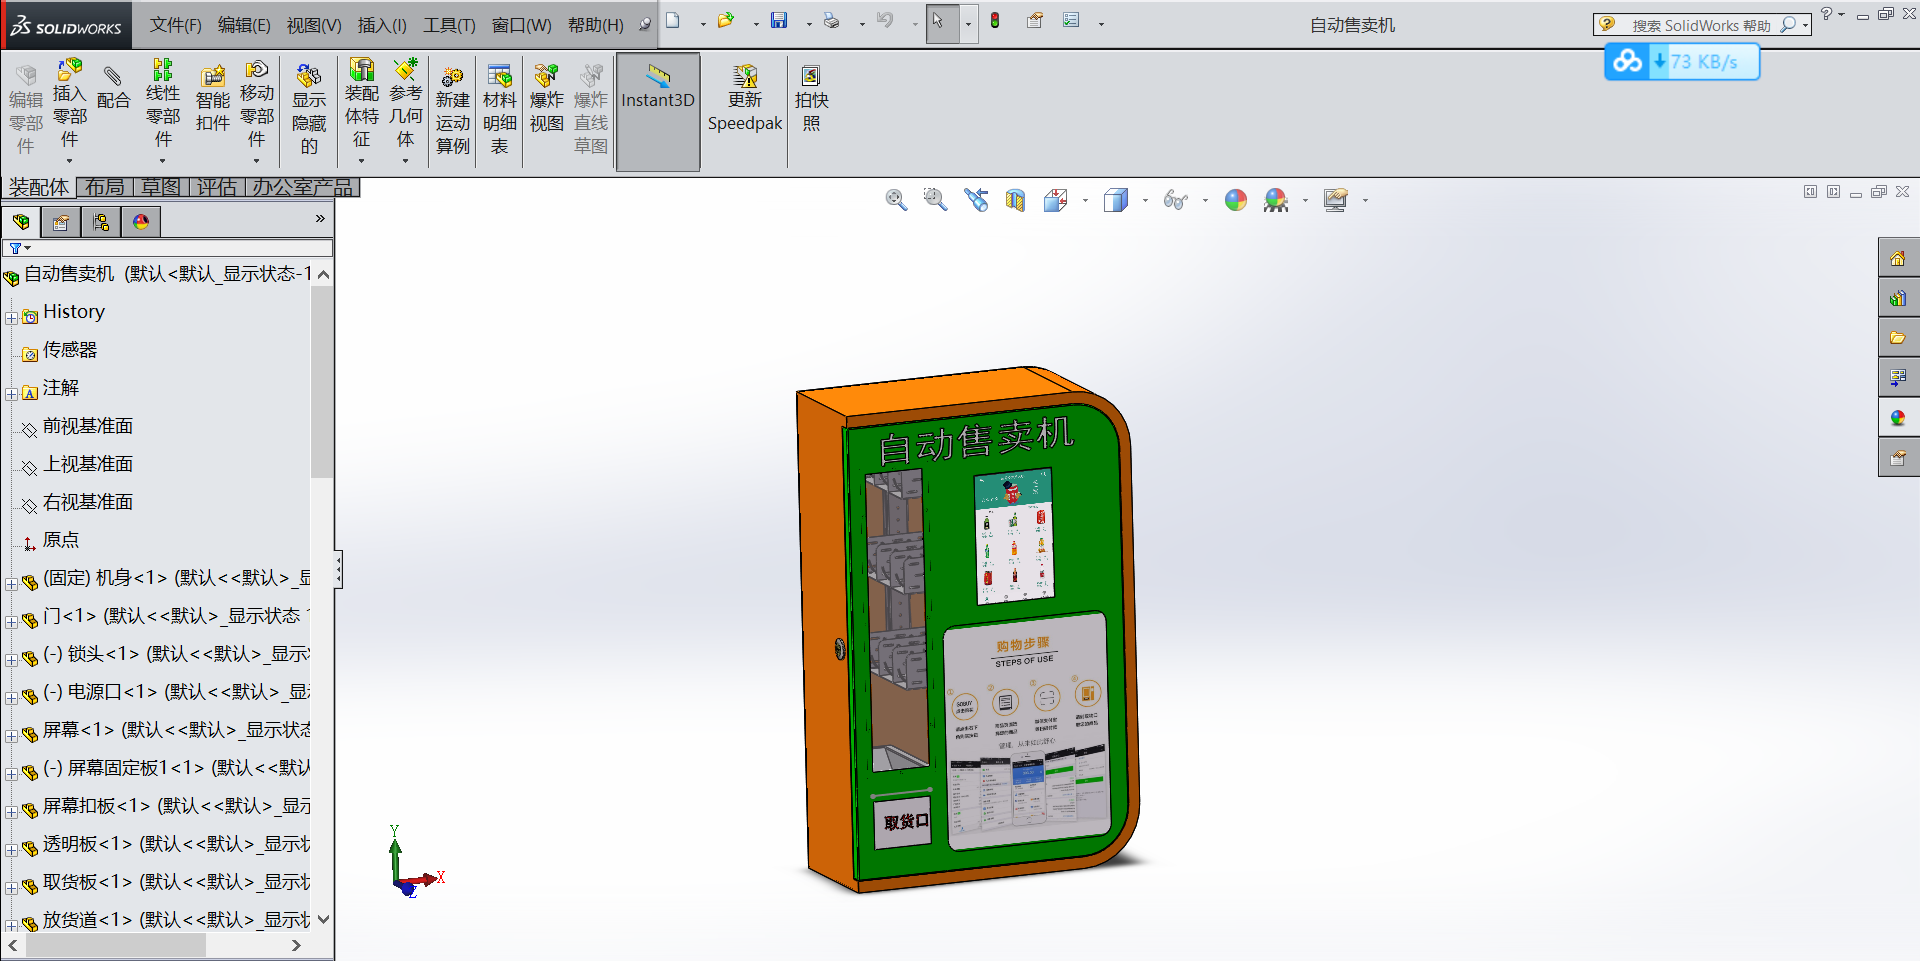This screenshot has width=1920, height=961.
Task: Expand FeatureManager panel tabs chevron
Action: [320, 218]
